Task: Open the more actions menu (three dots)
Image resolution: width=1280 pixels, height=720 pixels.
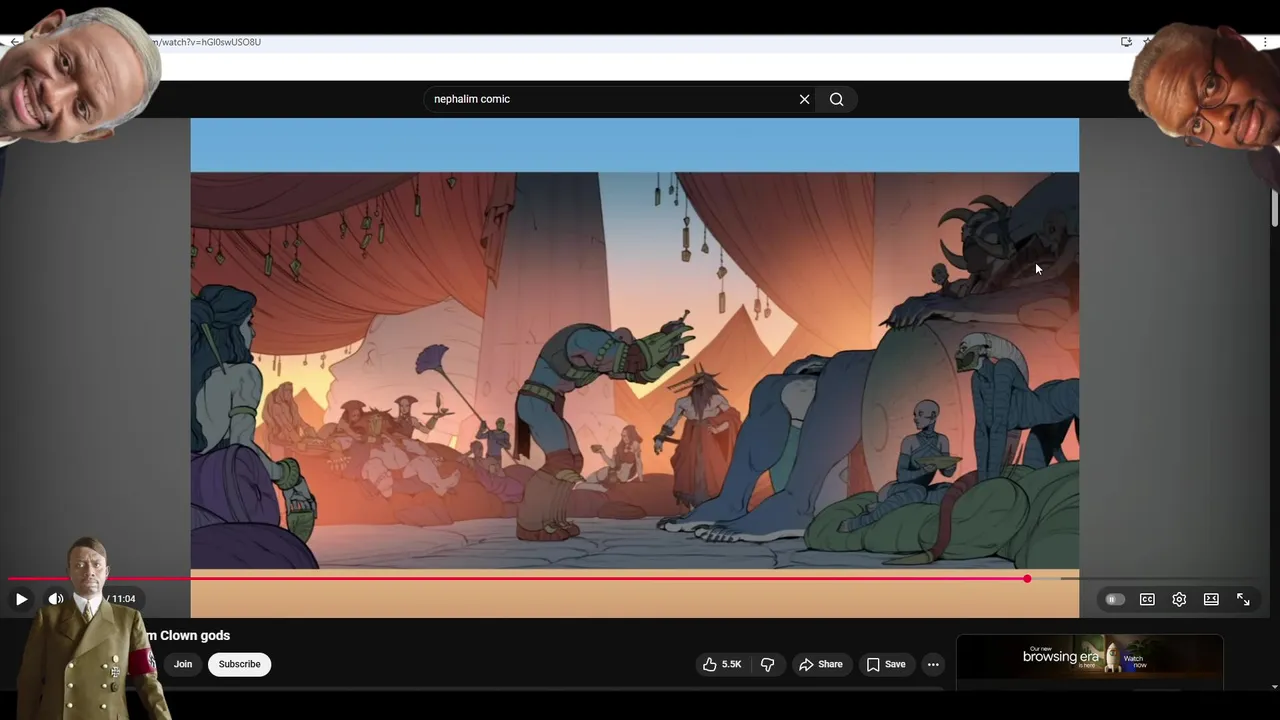Action: [933, 664]
